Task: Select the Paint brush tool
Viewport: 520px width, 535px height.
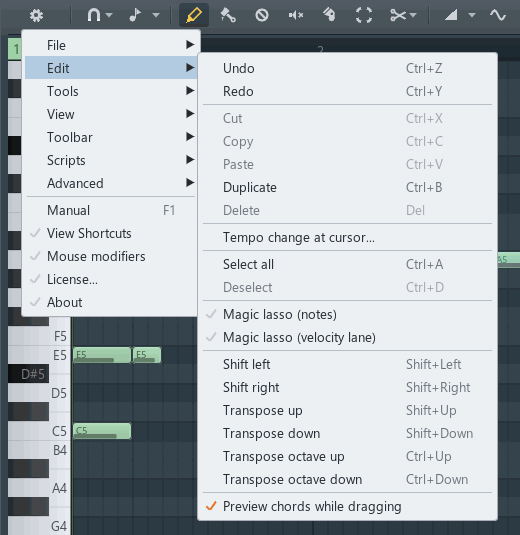Action: pyautogui.click(x=228, y=15)
